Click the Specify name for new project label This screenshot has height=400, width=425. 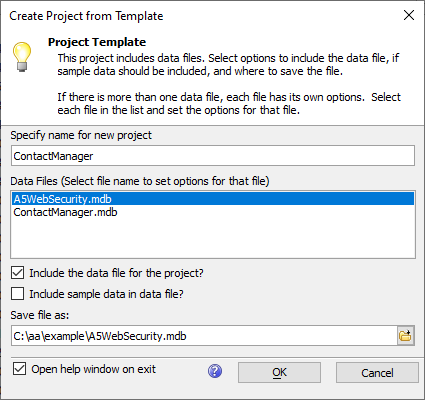pos(81,135)
